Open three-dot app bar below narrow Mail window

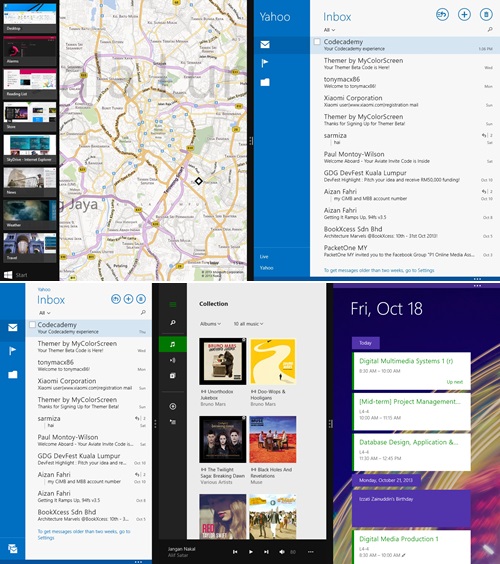point(138,562)
